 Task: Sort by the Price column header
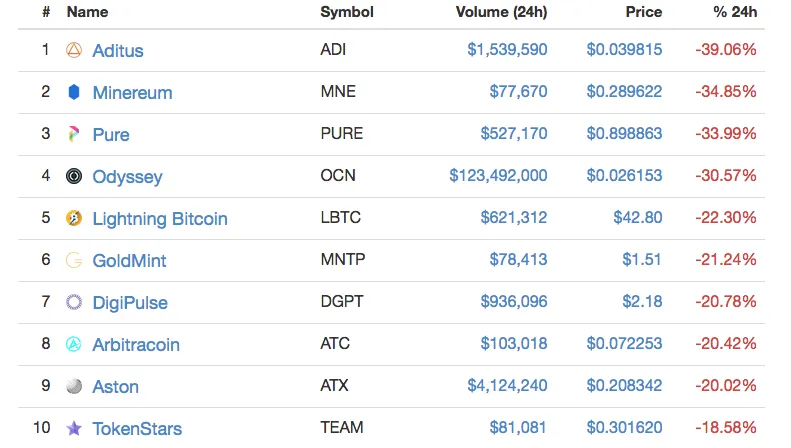click(644, 12)
